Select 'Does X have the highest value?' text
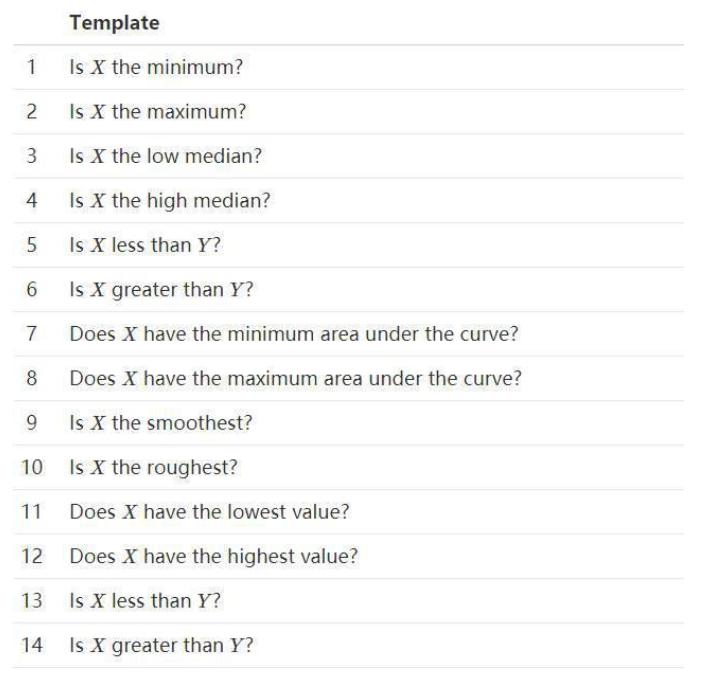The width and height of the screenshot is (713, 682). click(x=212, y=556)
